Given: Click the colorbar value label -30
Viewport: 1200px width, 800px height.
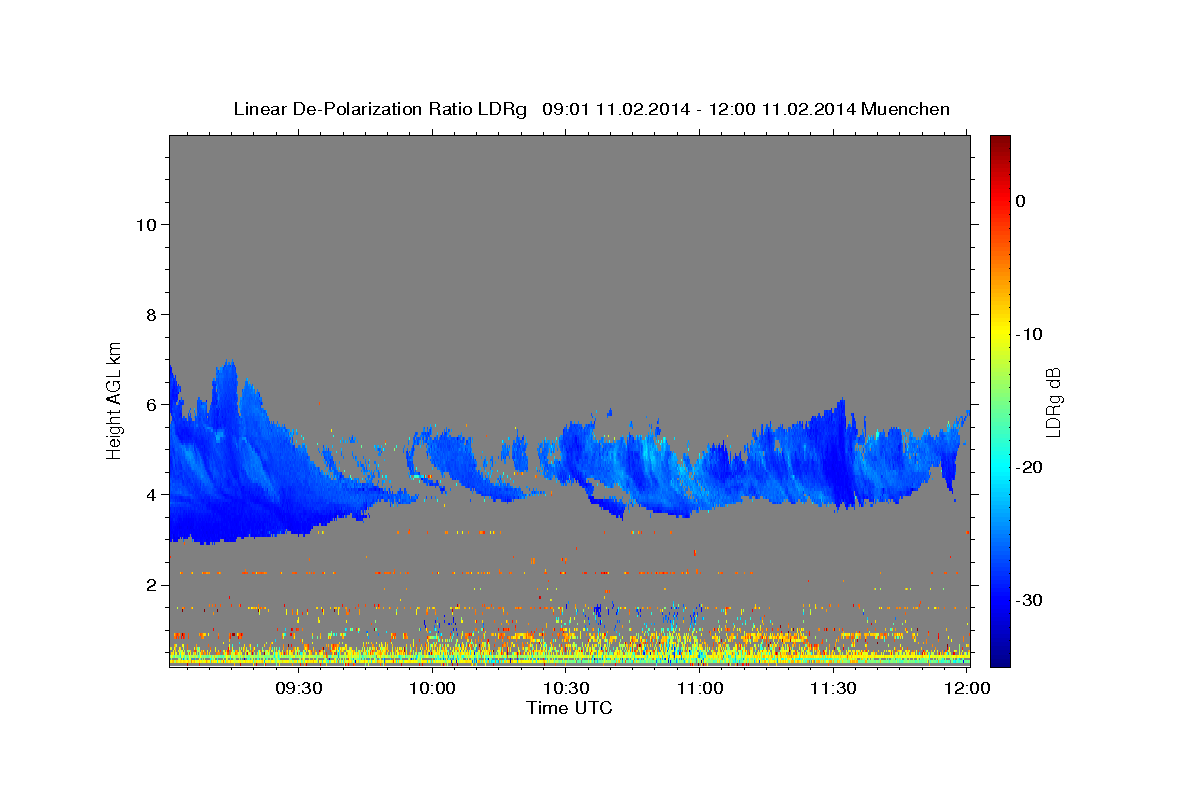Looking at the screenshot, I should [1029, 600].
